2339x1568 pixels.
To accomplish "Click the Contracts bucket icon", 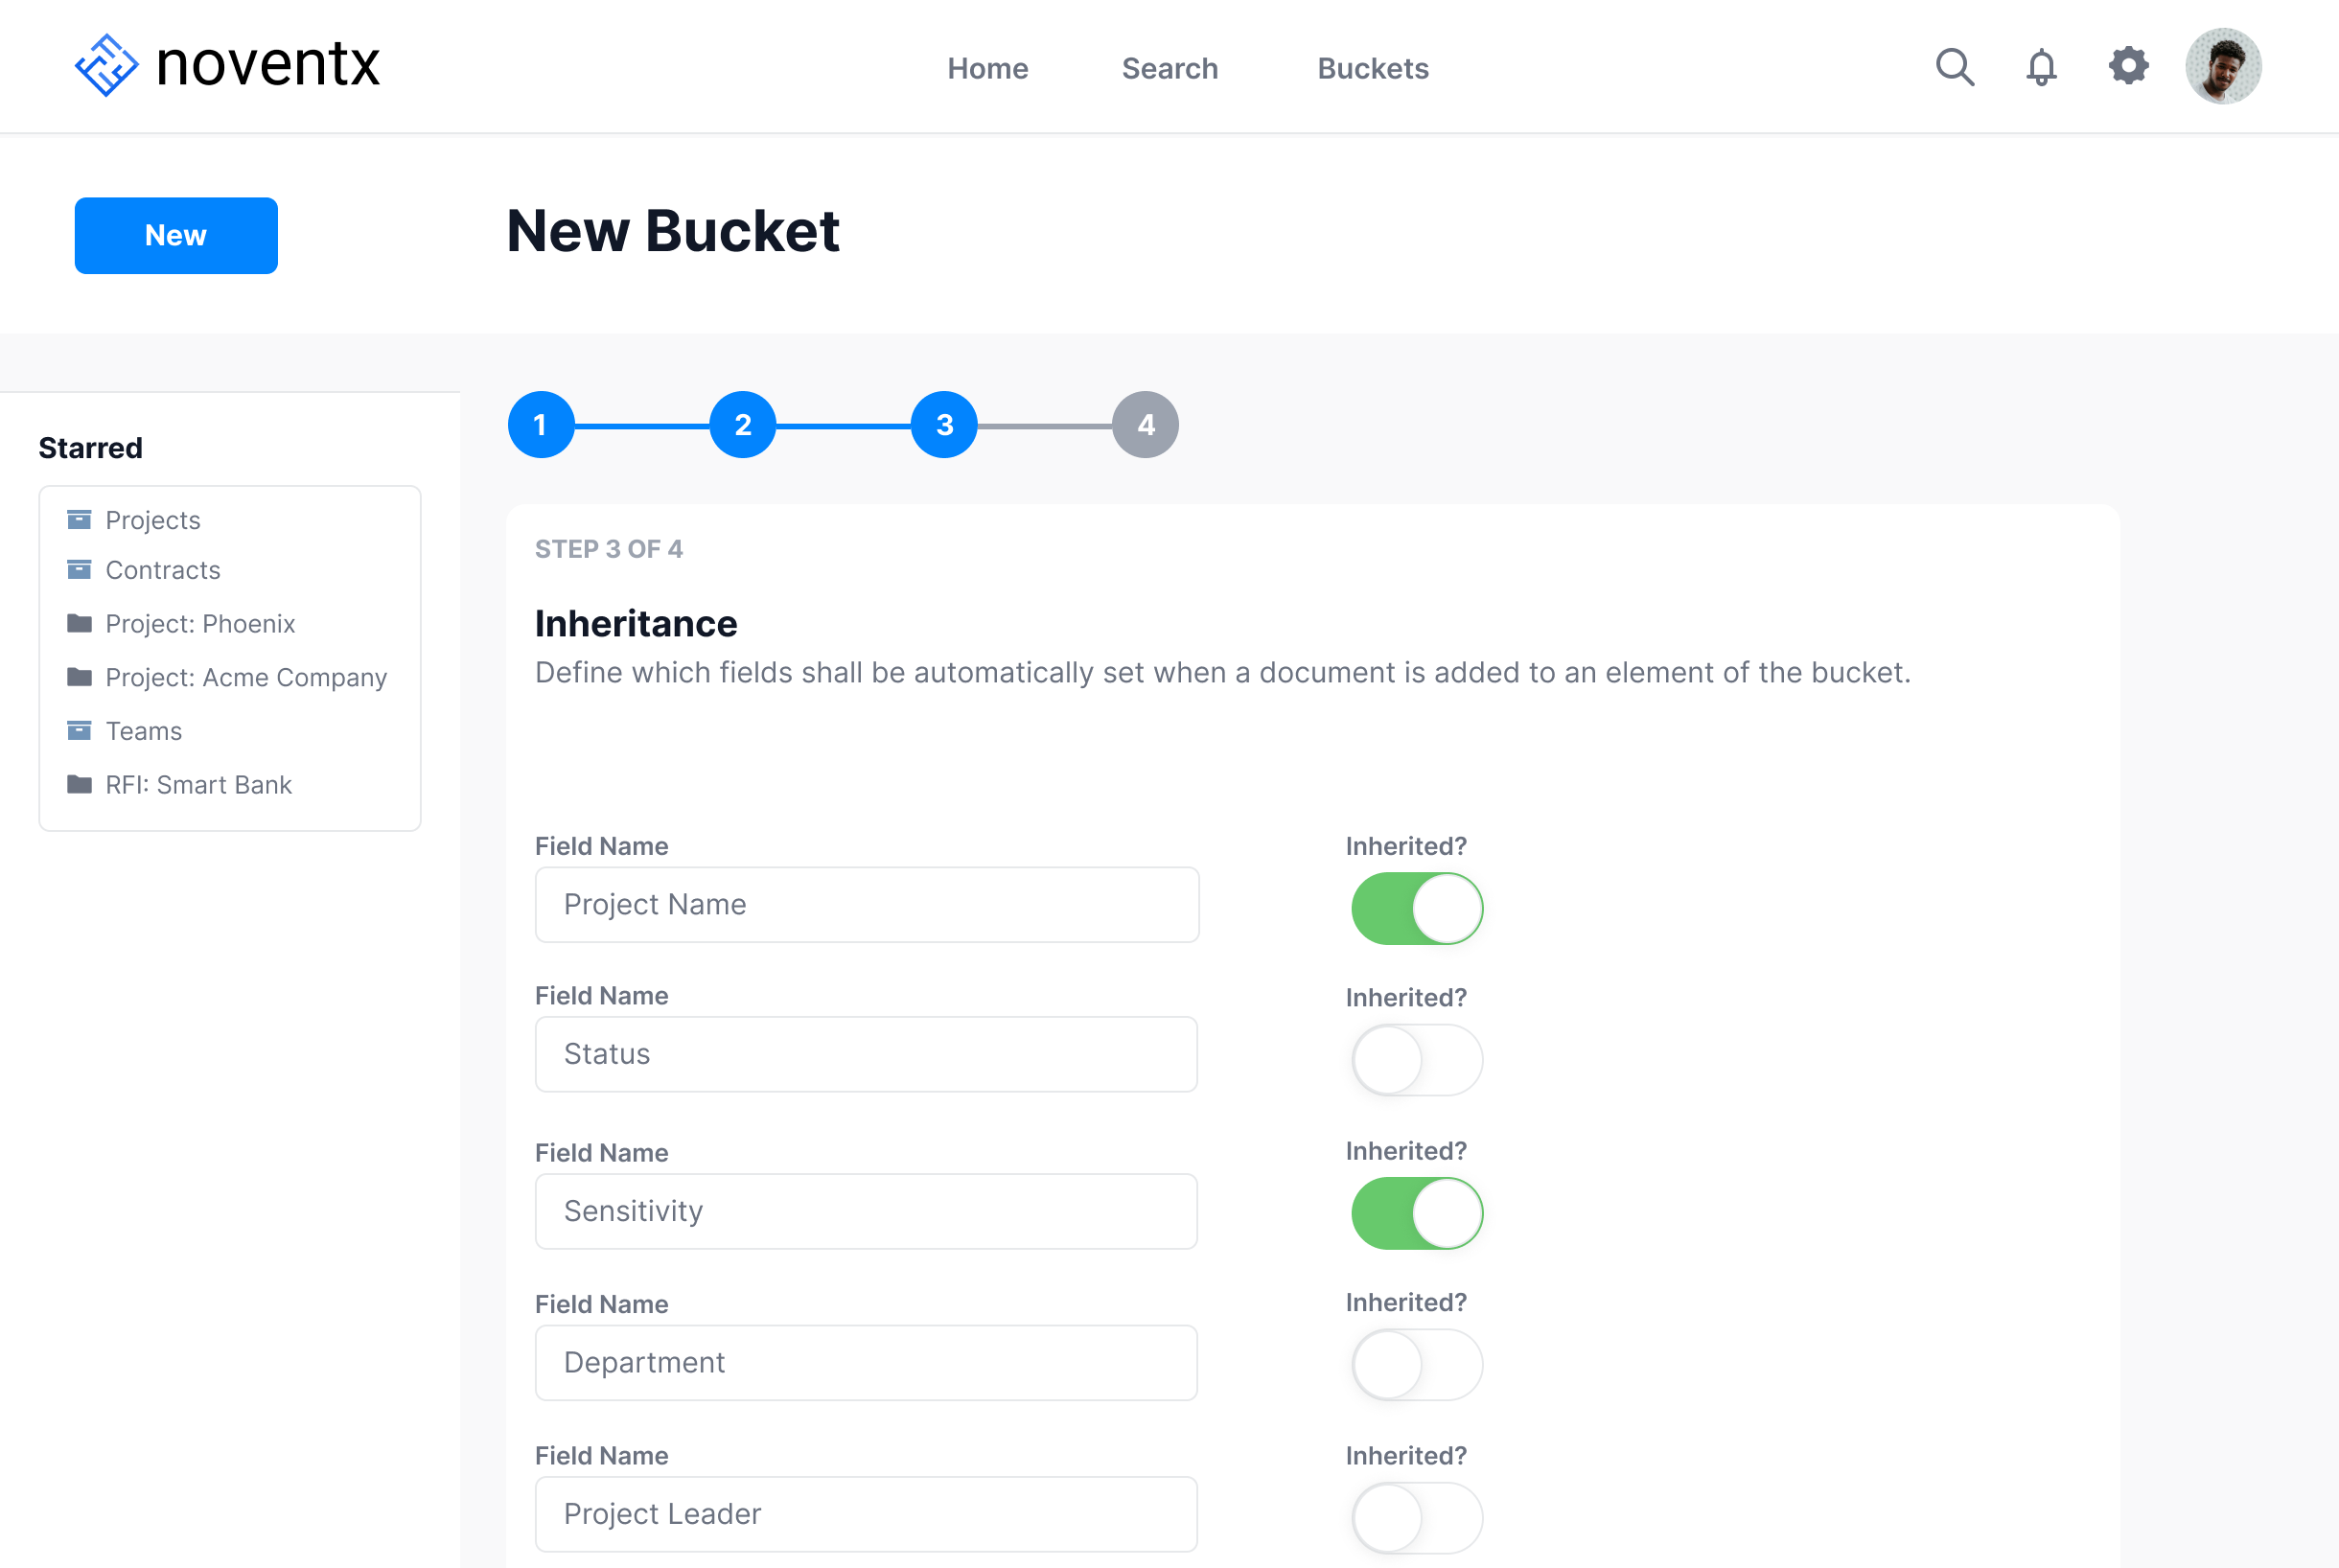I will pyautogui.click(x=79, y=570).
